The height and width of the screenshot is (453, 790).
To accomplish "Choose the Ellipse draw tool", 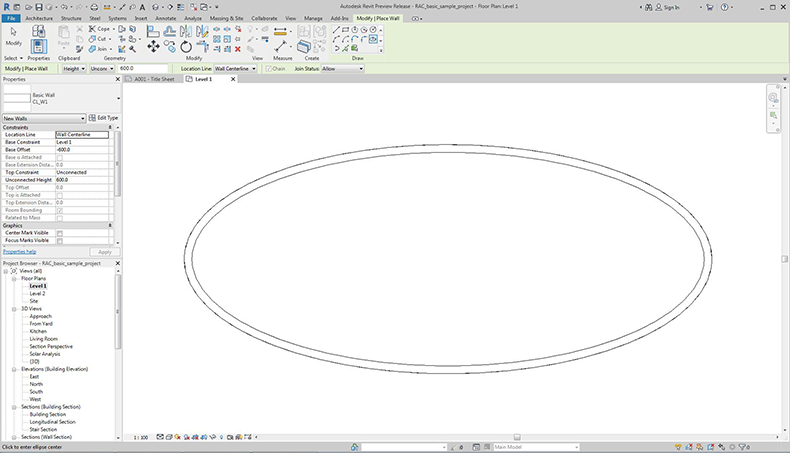I will [x=373, y=39].
